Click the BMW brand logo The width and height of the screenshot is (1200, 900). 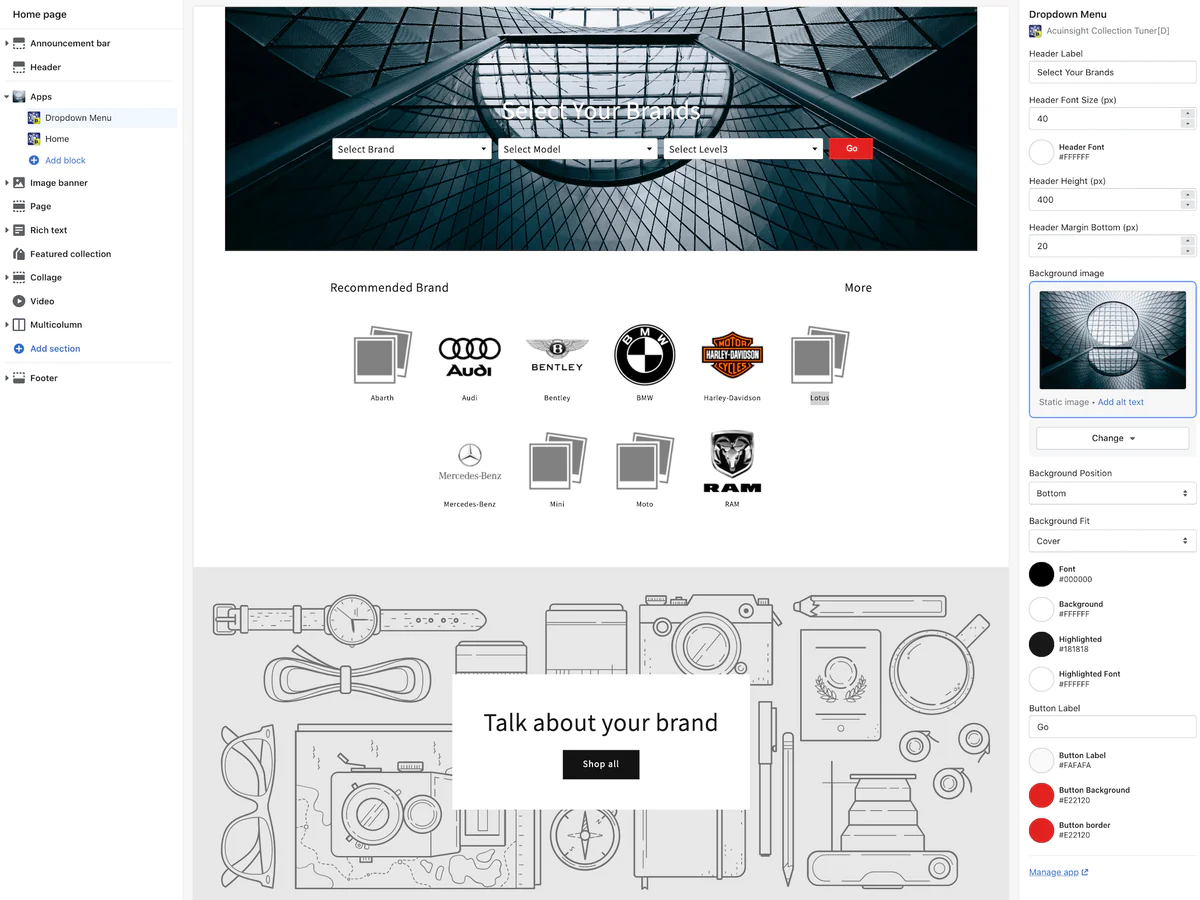(645, 355)
